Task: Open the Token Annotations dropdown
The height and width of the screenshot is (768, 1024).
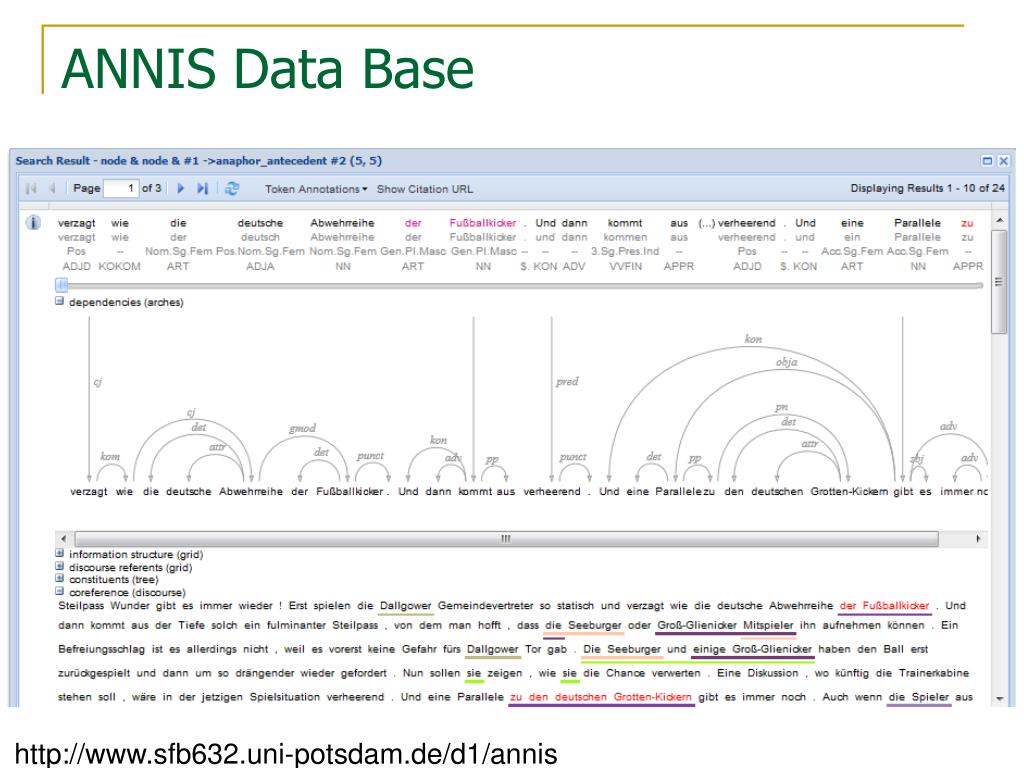Action: [x=316, y=189]
